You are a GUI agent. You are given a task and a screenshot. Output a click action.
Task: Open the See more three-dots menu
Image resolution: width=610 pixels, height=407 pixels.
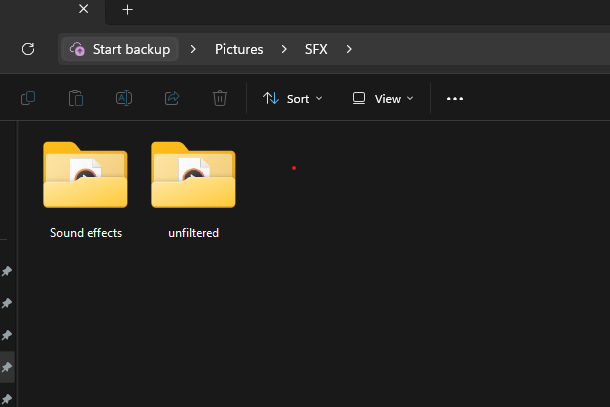(x=455, y=99)
